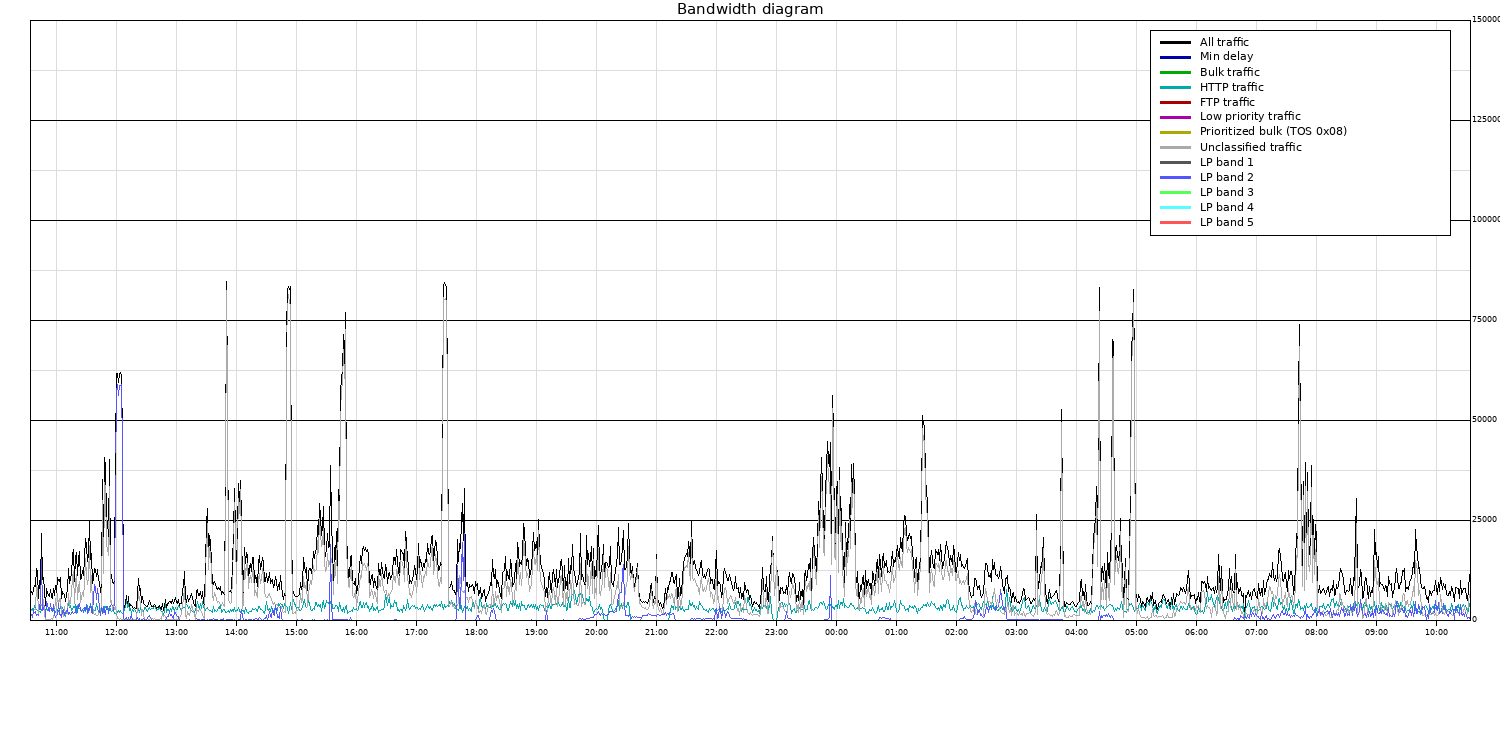Click the black All traffic legend line
This screenshot has width=1500, height=750.
[x=1175, y=43]
